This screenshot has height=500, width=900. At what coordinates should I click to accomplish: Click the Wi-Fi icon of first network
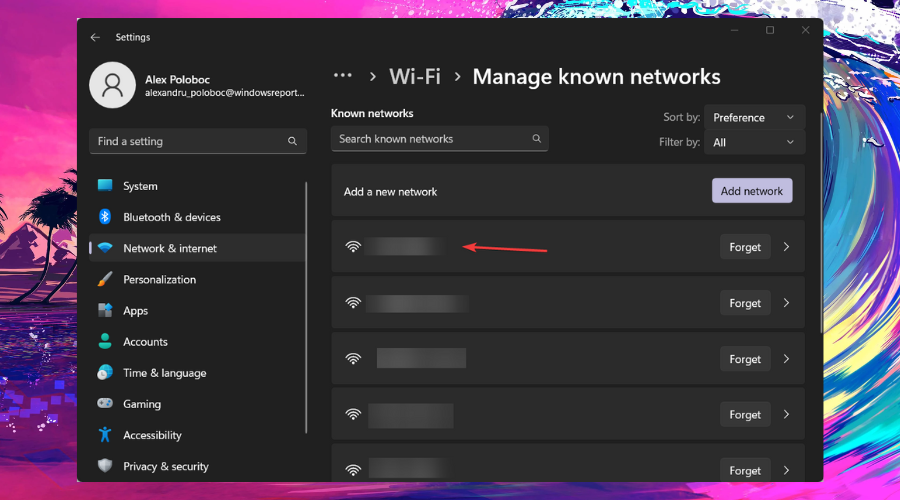click(353, 247)
